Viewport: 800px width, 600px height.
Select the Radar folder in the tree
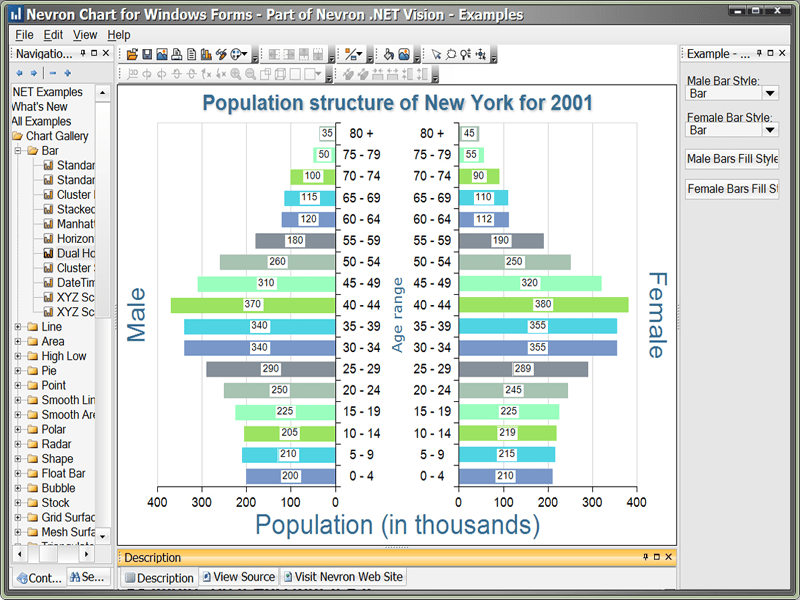tap(55, 444)
